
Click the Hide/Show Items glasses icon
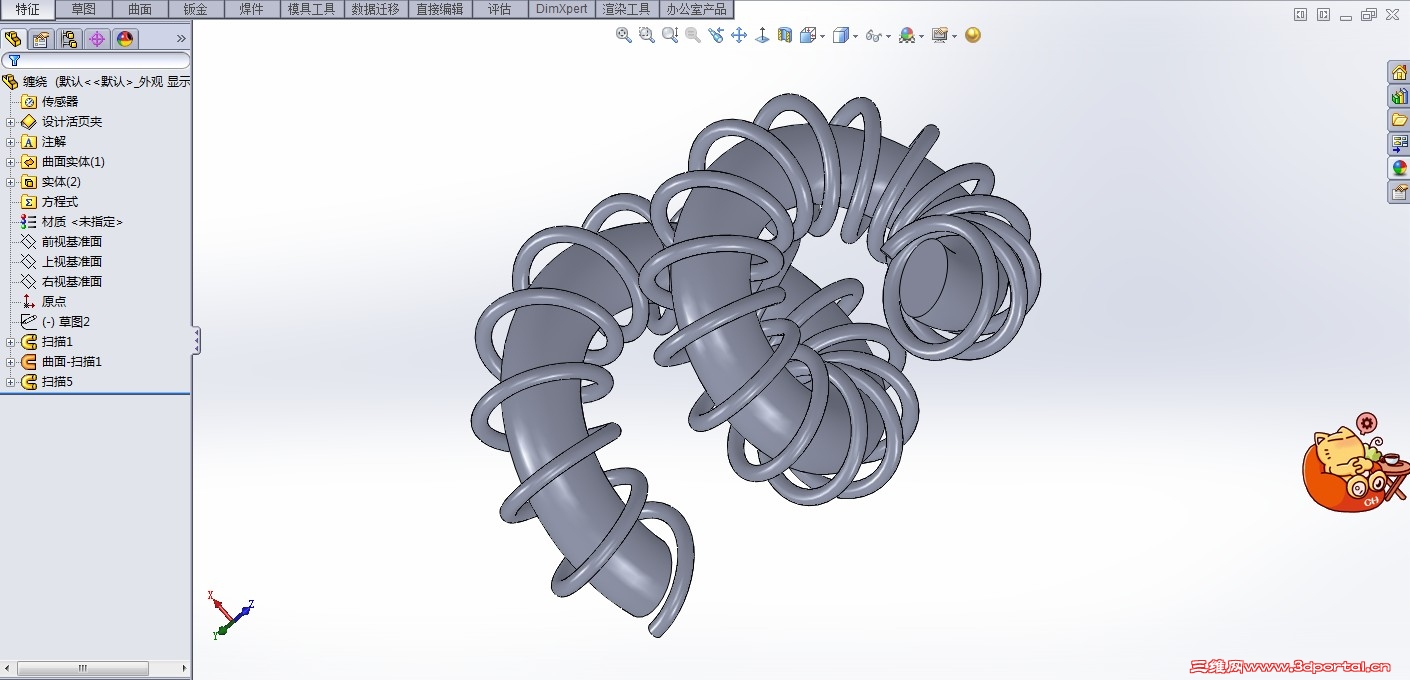[873, 35]
